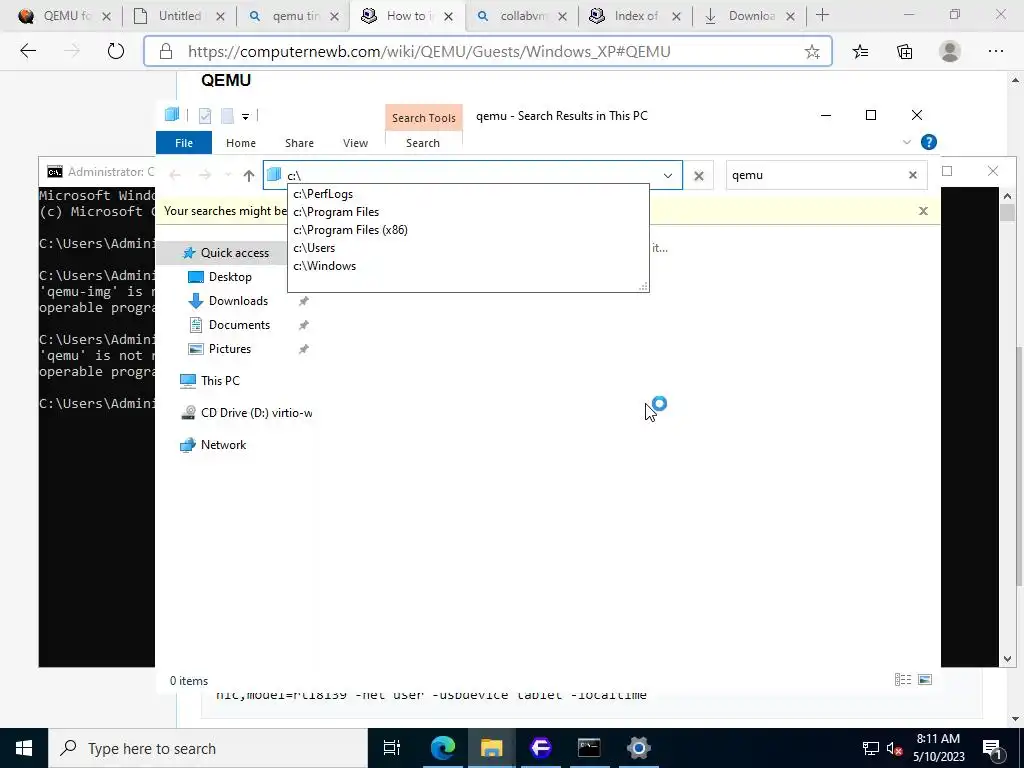Switch to the Share ribbon tab
The width and height of the screenshot is (1024, 768).
tap(299, 143)
